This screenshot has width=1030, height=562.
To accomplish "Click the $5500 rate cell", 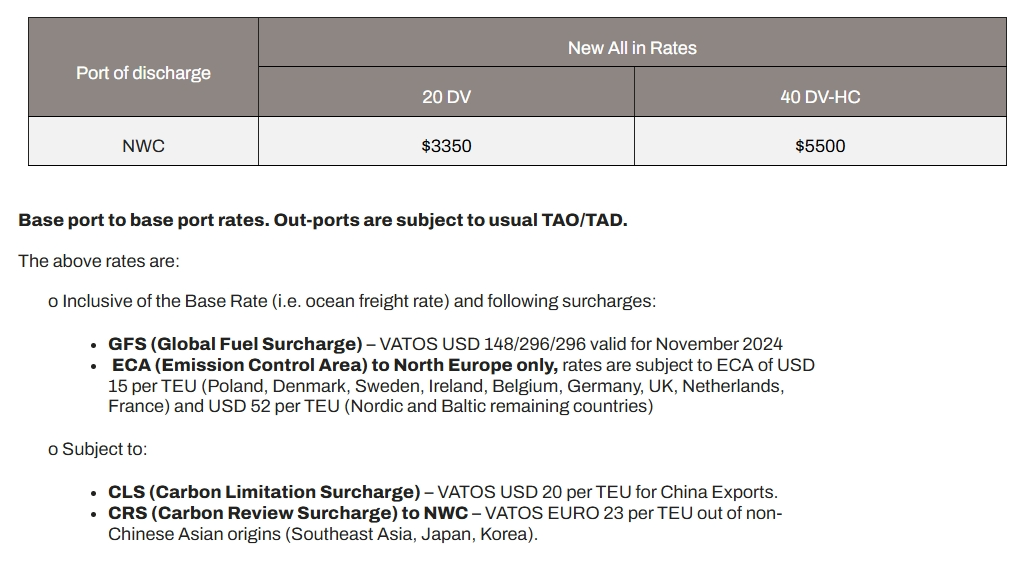I will click(820, 146).
